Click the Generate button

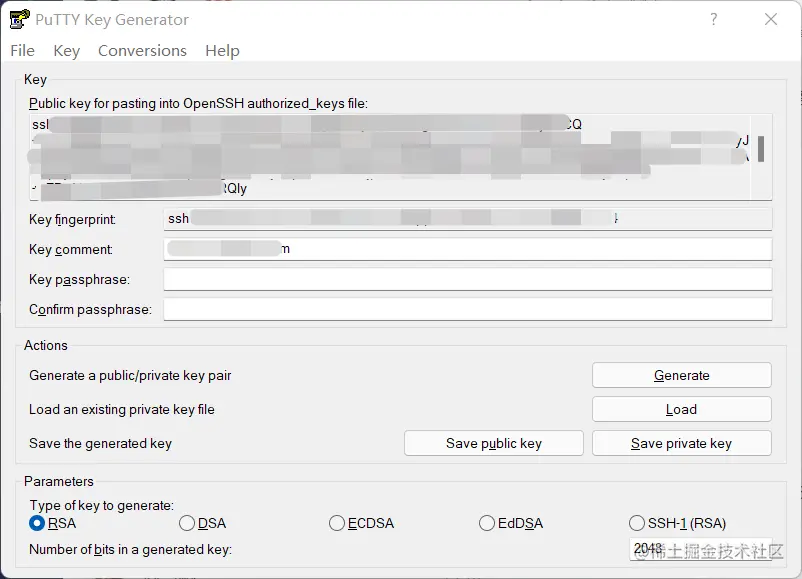click(x=681, y=375)
